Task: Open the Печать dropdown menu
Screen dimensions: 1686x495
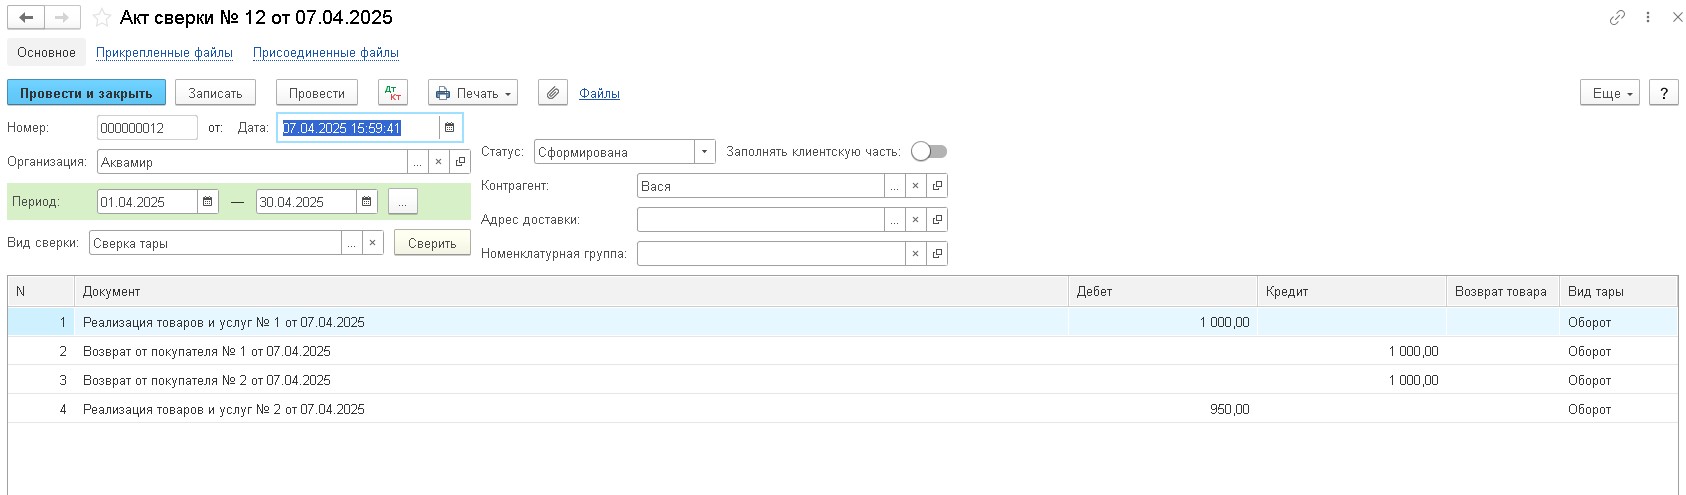Action: point(473,93)
